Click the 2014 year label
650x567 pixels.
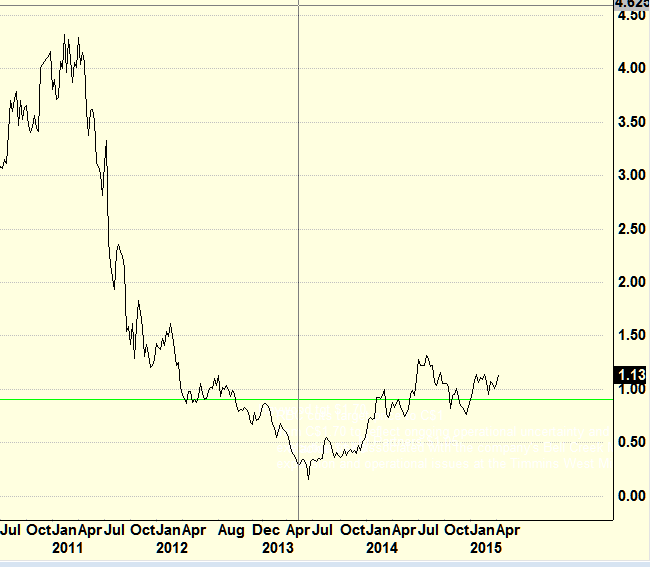(382, 548)
